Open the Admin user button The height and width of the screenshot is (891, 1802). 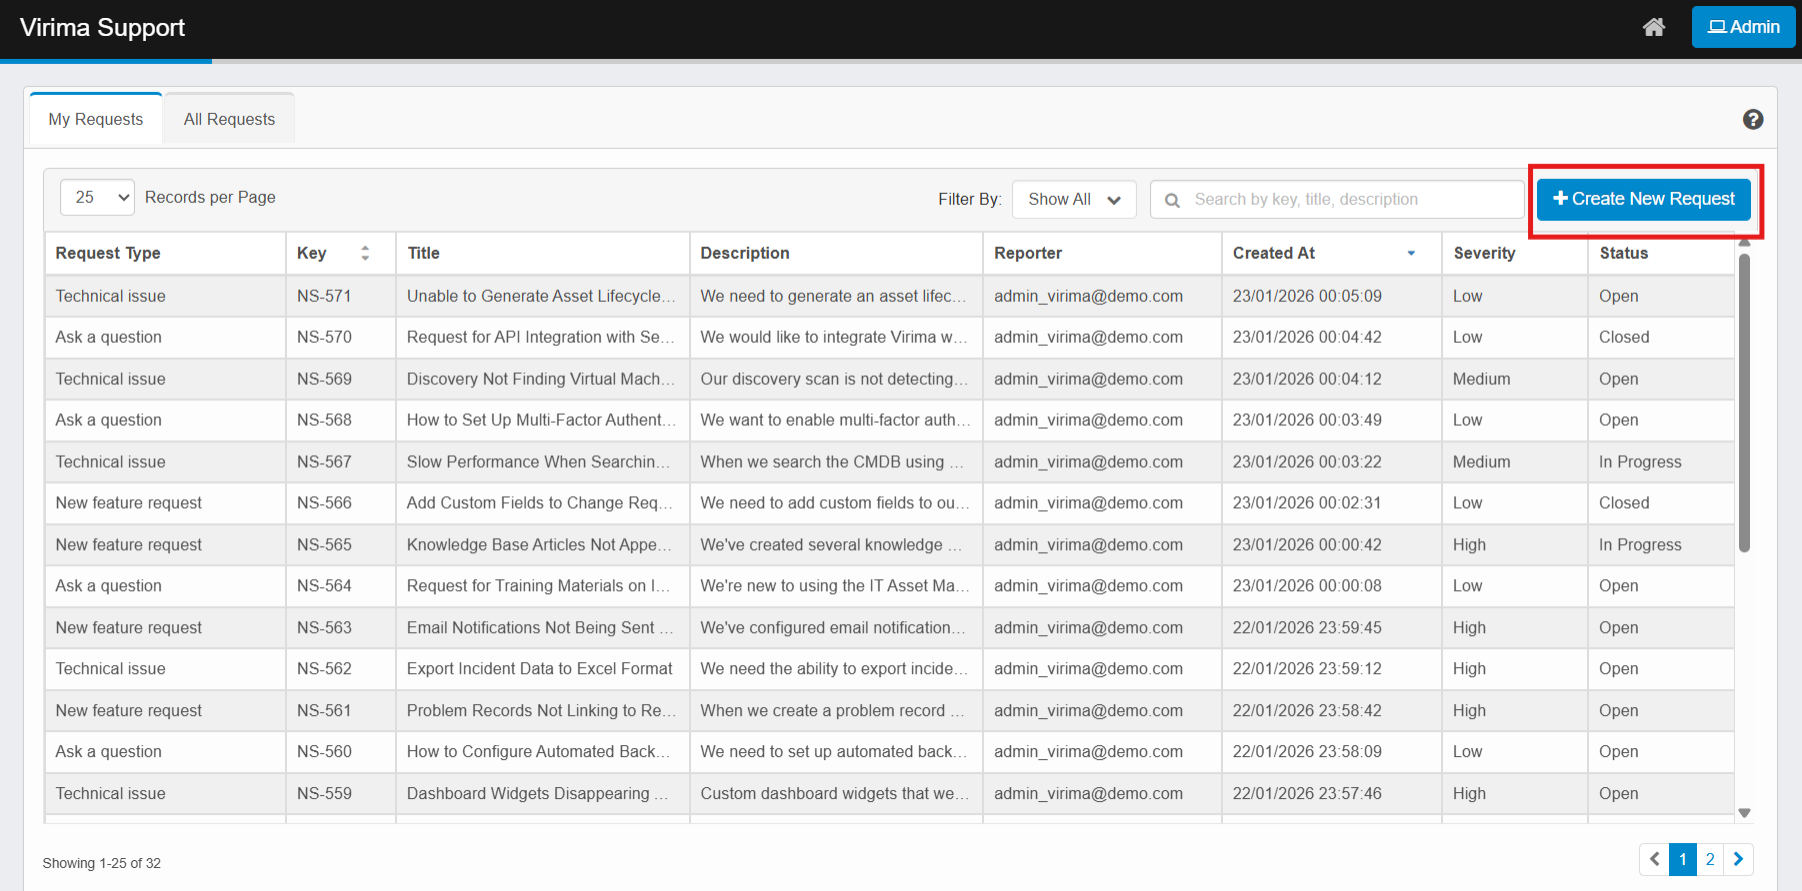(x=1743, y=27)
